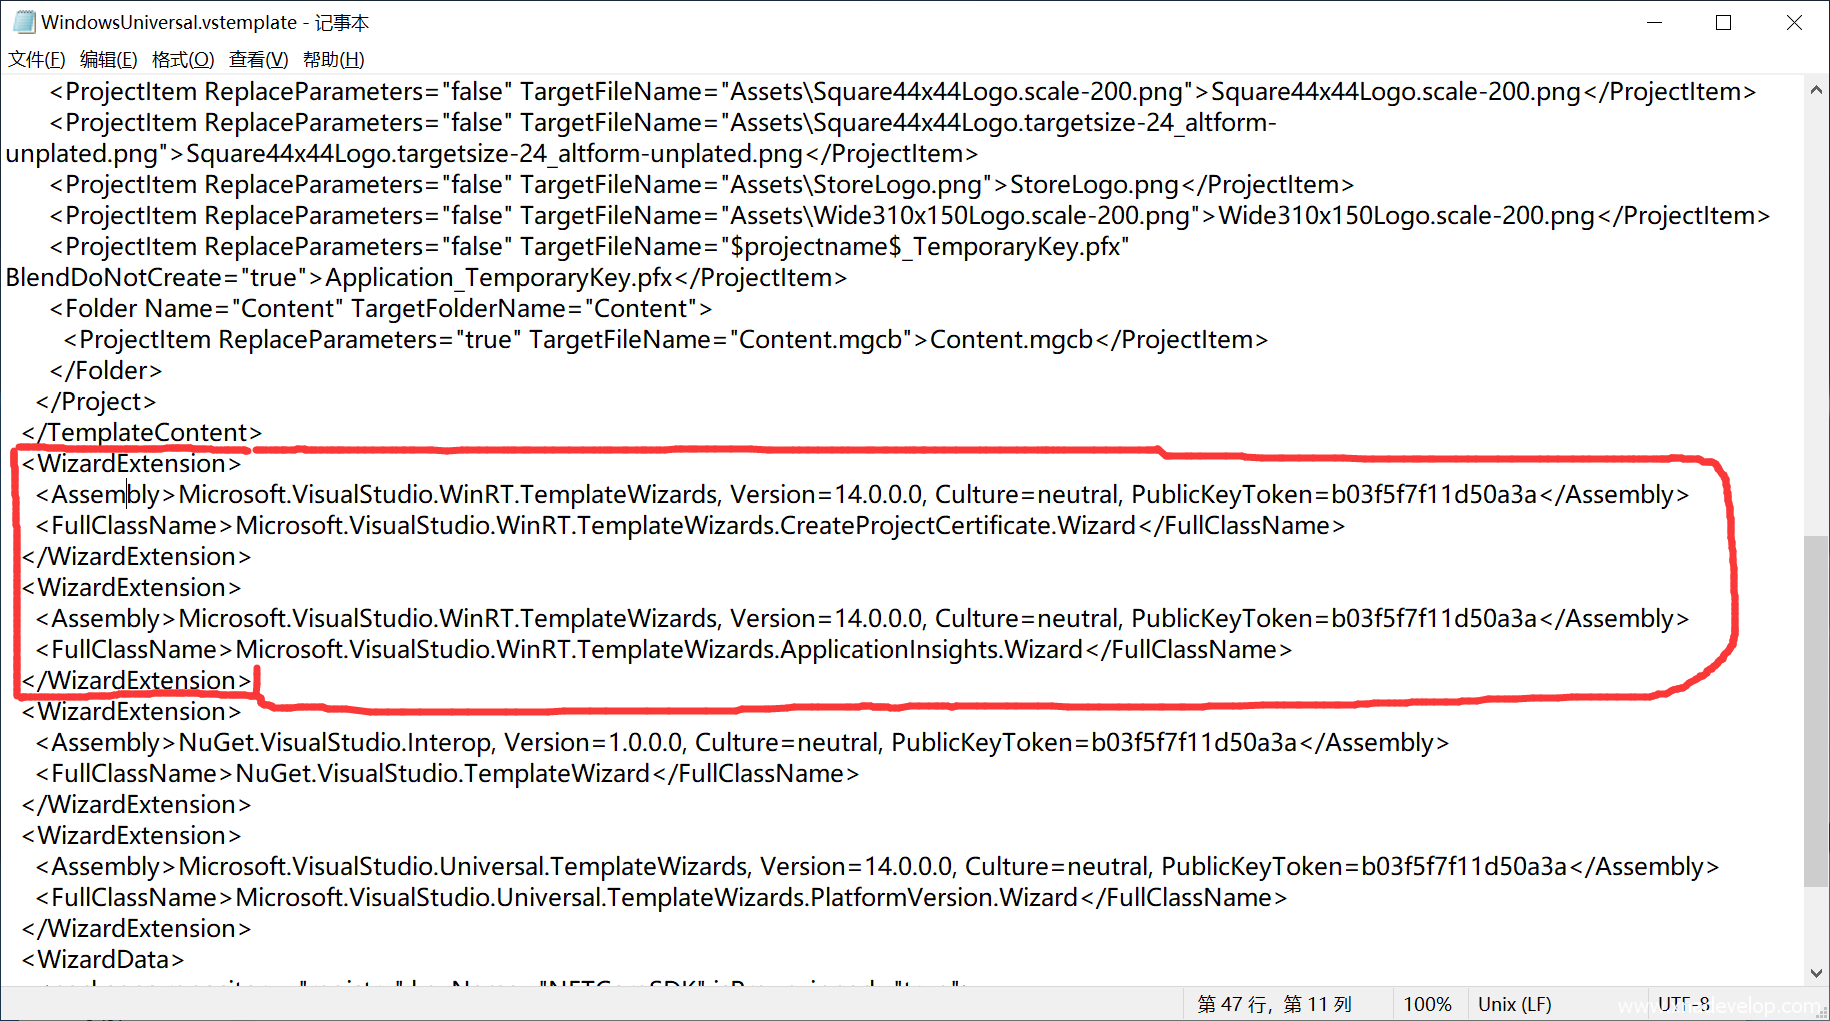Image resolution: width=1830 pixels, height=1021 pixels.
Task: Minimize the Notepad window
Action: click(x=1654, y=22)
